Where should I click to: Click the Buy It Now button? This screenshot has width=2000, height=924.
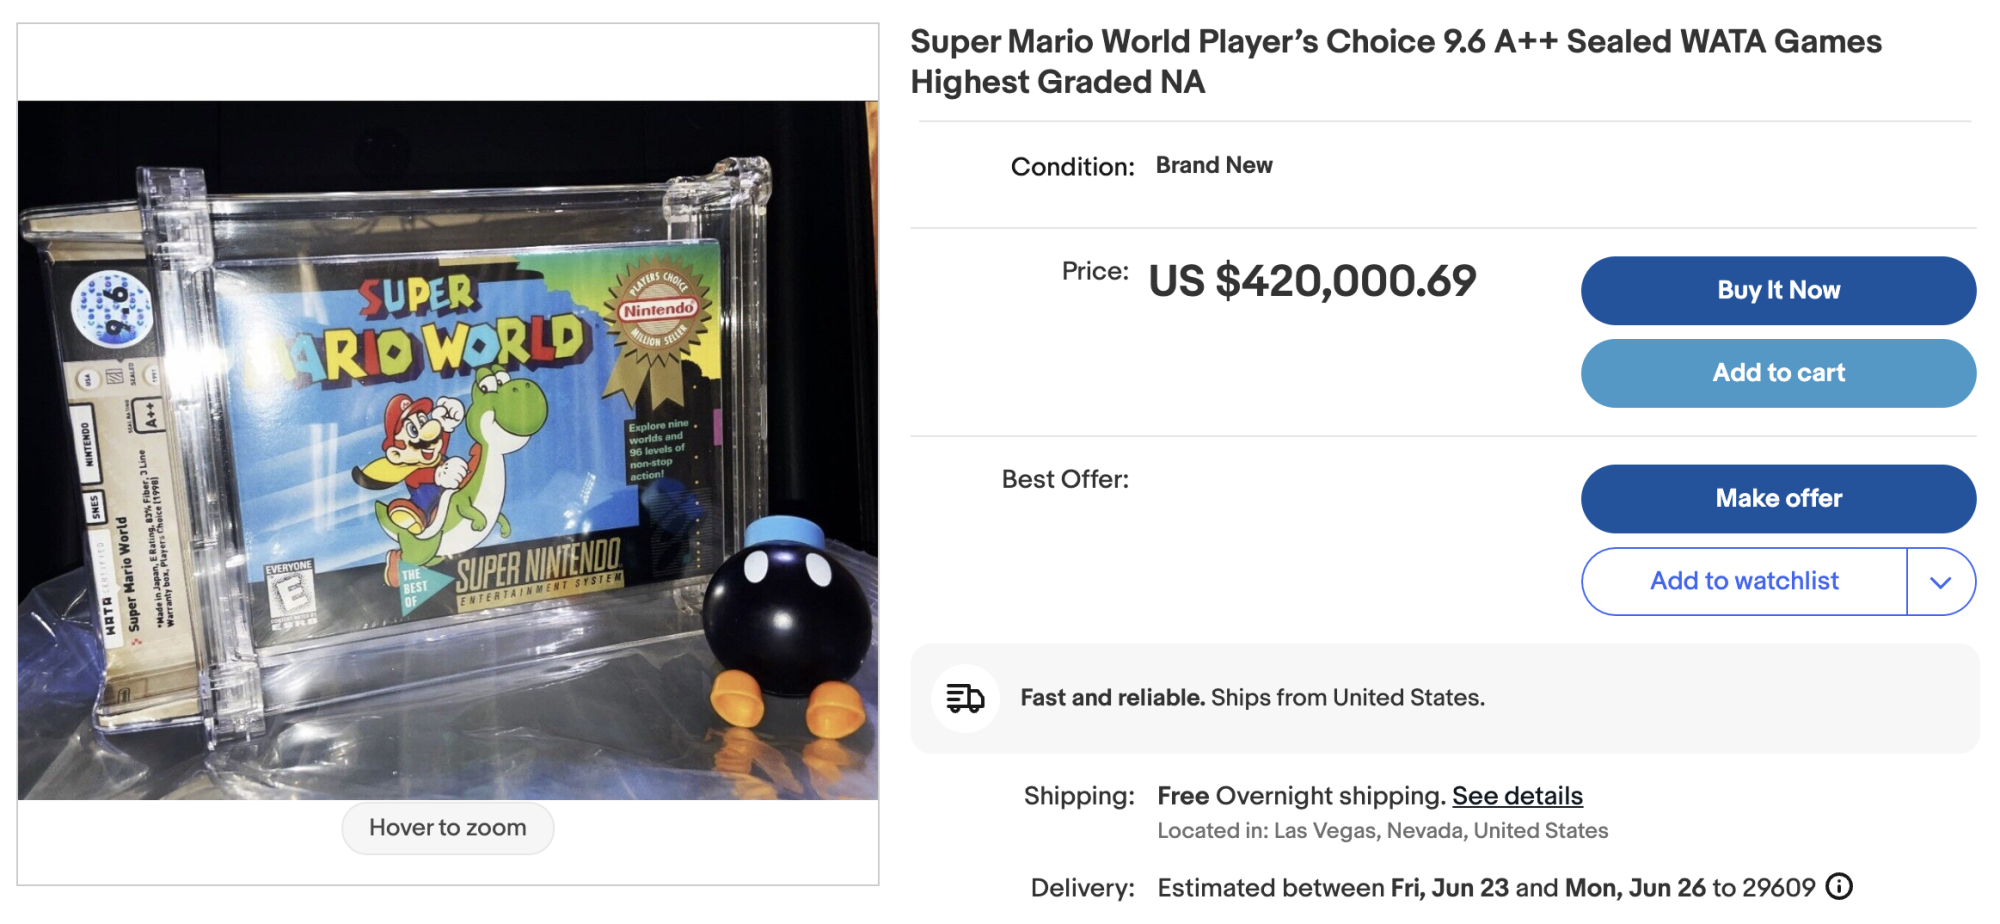click(1777, 290)
